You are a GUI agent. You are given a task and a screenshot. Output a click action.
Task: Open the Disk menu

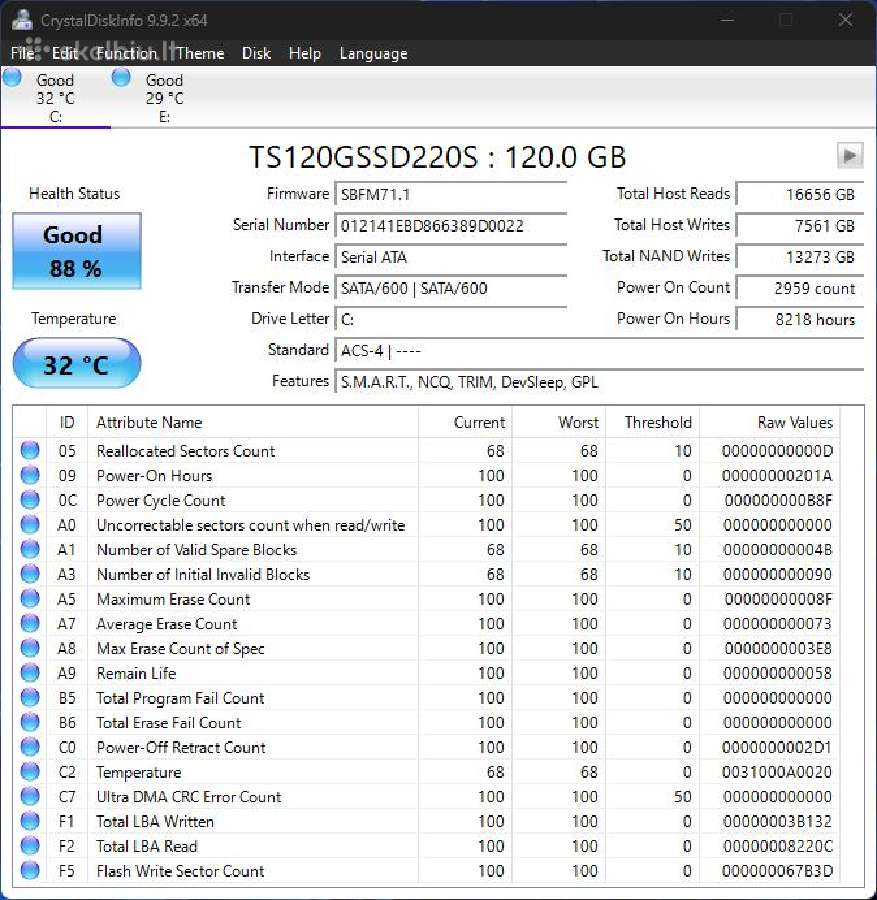tap(256, 53)
